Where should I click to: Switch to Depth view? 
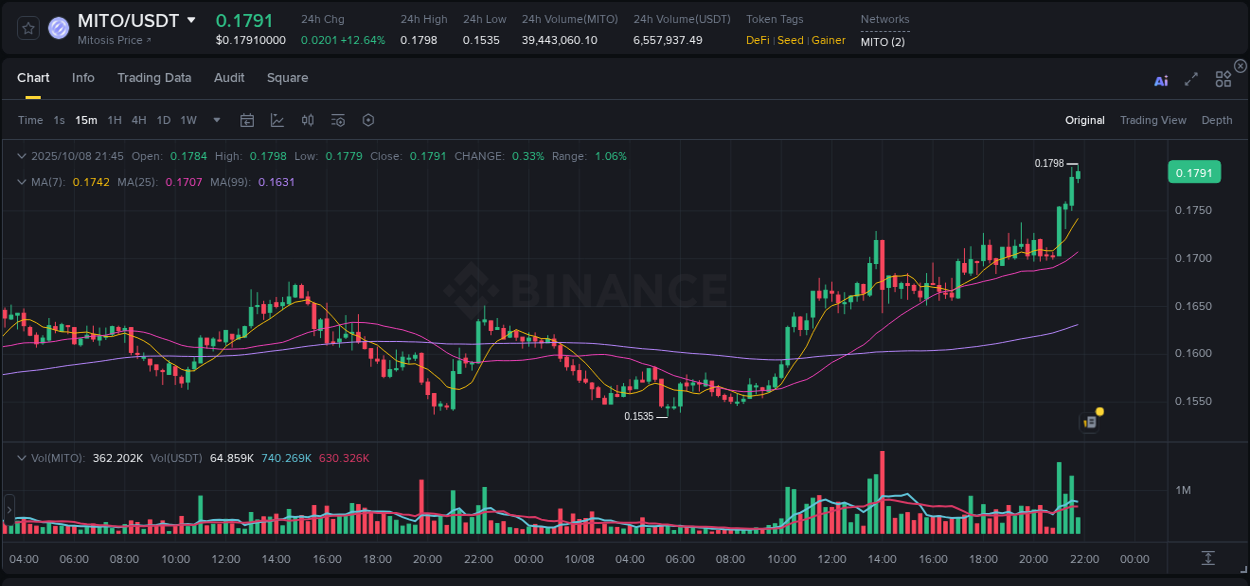(x=1217, y=120)
